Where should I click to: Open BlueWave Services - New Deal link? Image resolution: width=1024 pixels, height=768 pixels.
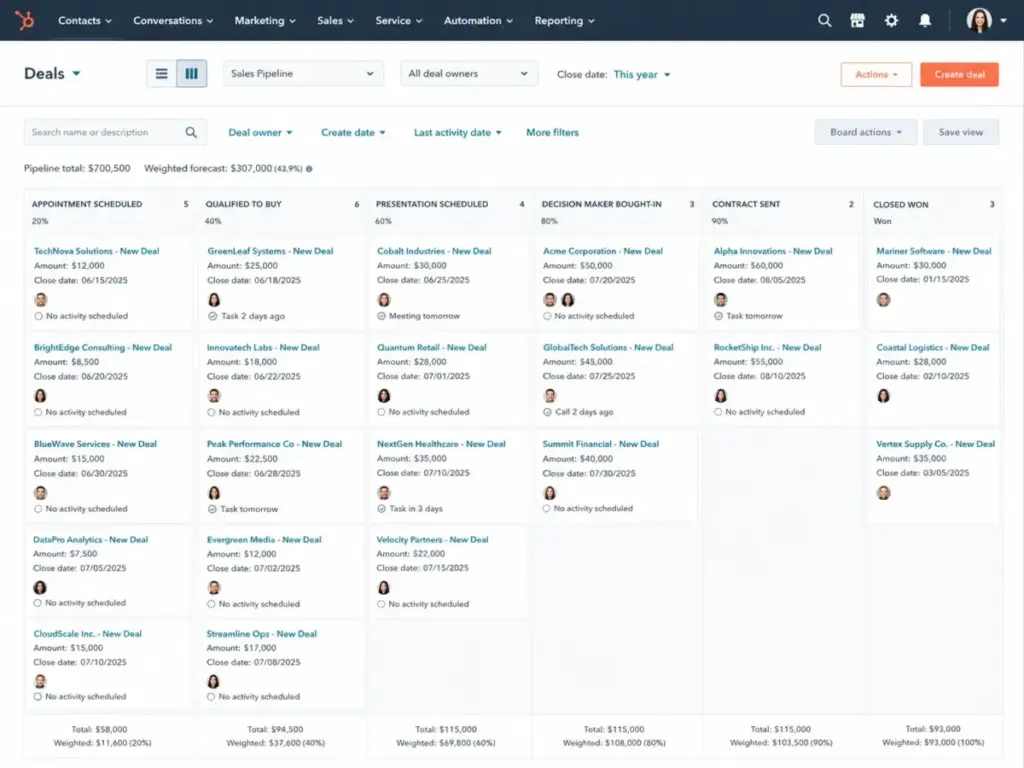click(95, 444)
